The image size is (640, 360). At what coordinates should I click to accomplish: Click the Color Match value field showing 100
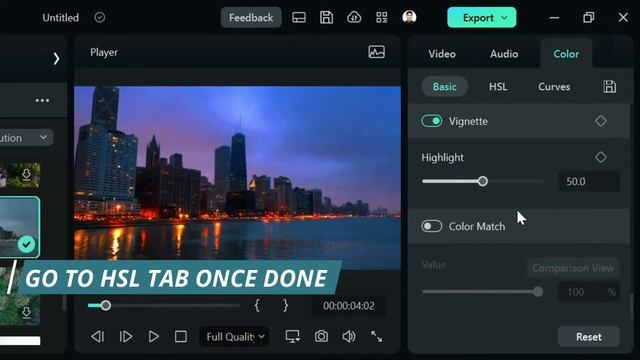click(x=589, y=292)
